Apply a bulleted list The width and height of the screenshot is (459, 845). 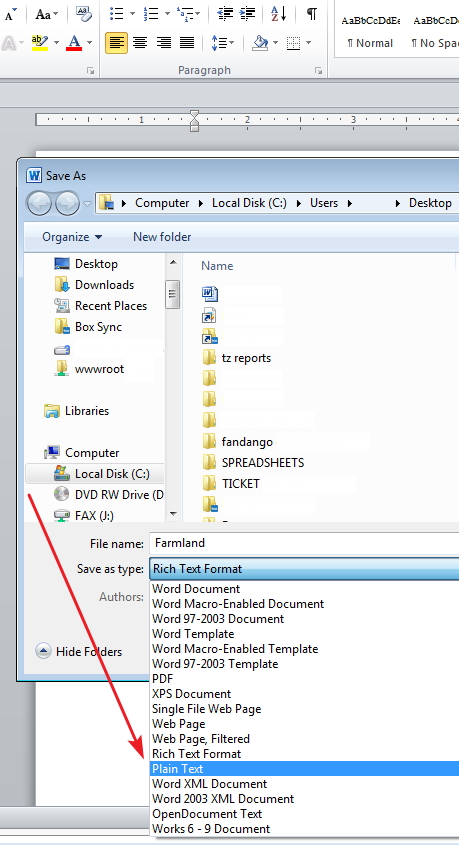tap(116, 14)
